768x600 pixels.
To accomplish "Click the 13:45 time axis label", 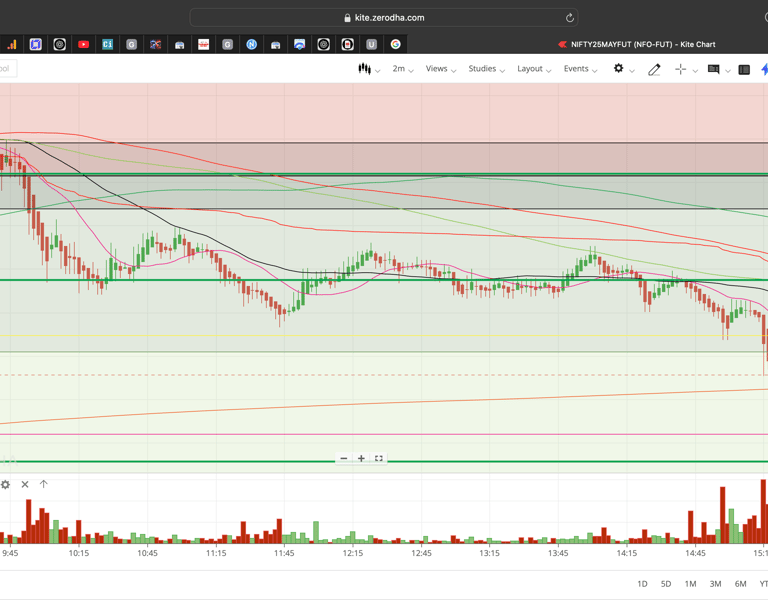I will point(558,553).
